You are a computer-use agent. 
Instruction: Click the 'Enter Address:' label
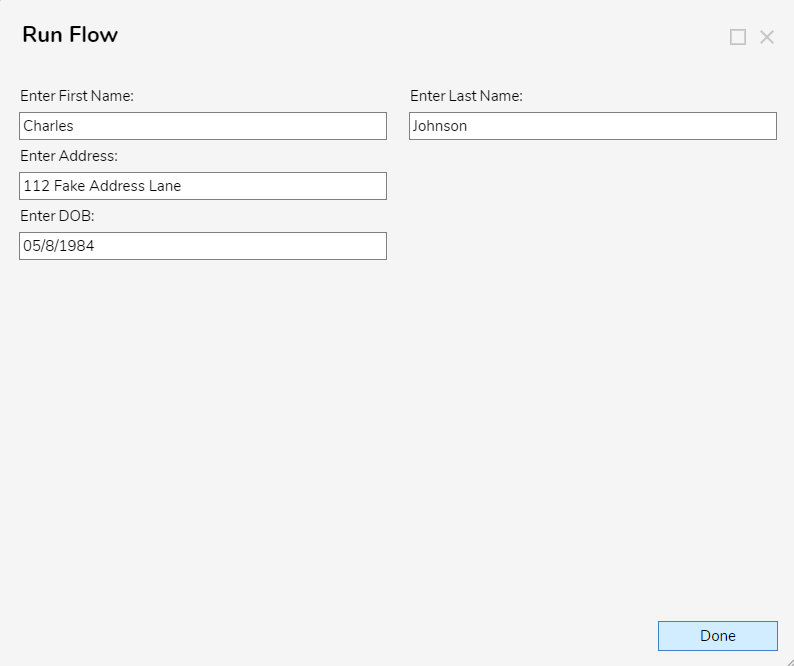[69, 156]
